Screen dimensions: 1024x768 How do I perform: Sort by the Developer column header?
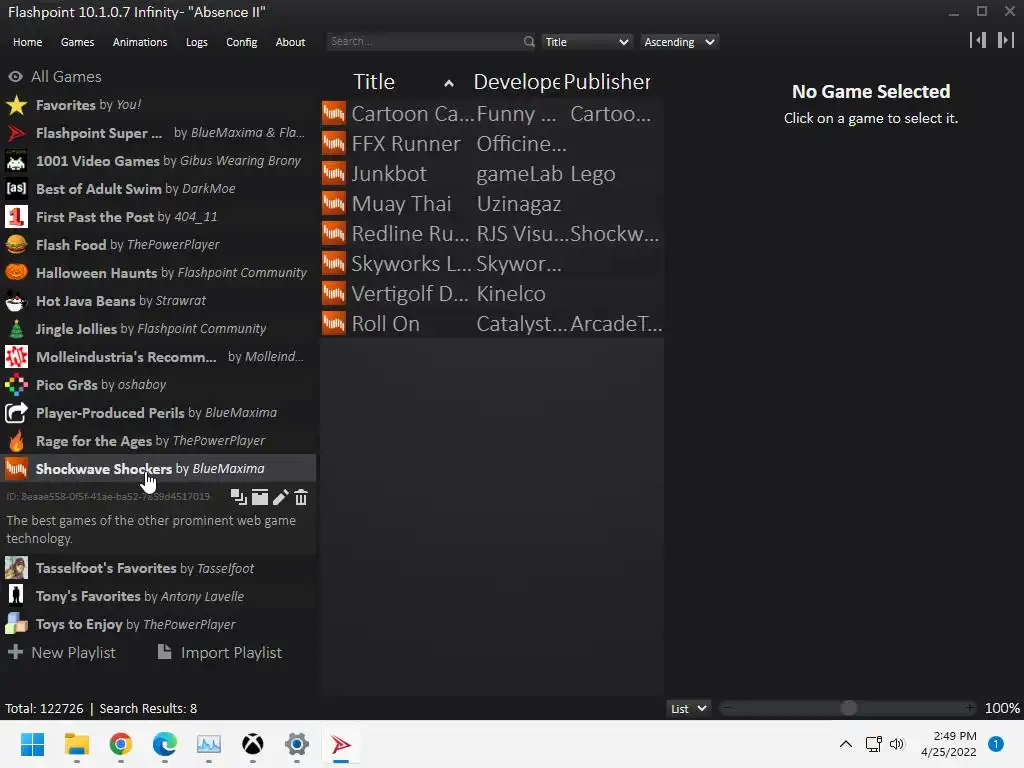click(516, 82)
